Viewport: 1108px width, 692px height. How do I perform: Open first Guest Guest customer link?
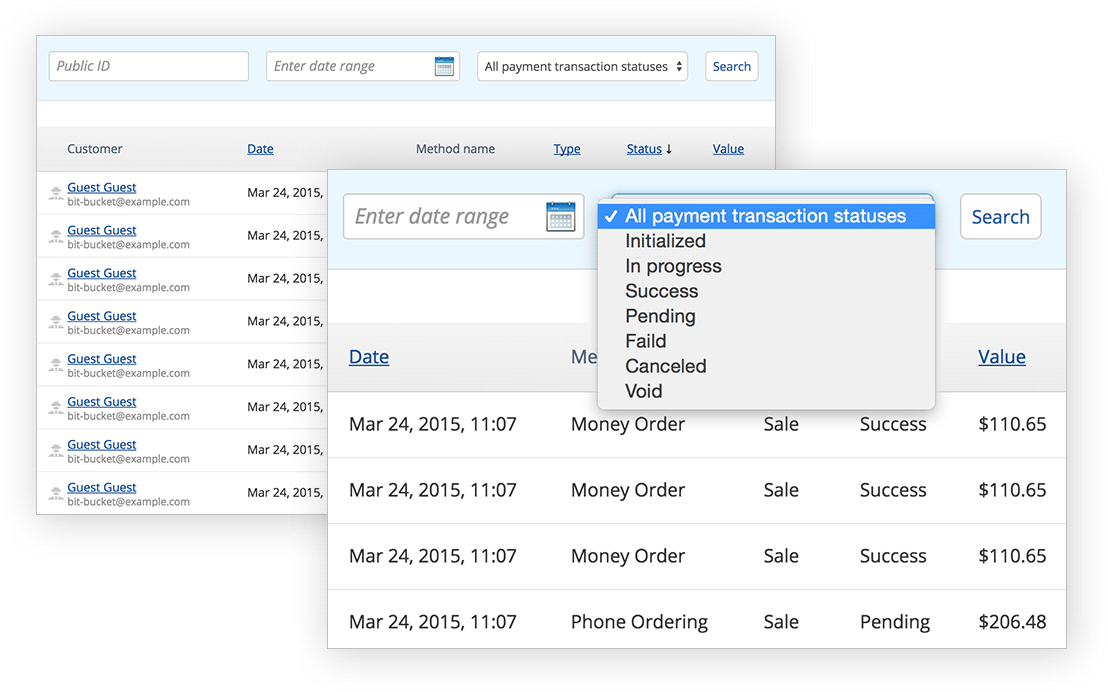[x=101, y=187]
